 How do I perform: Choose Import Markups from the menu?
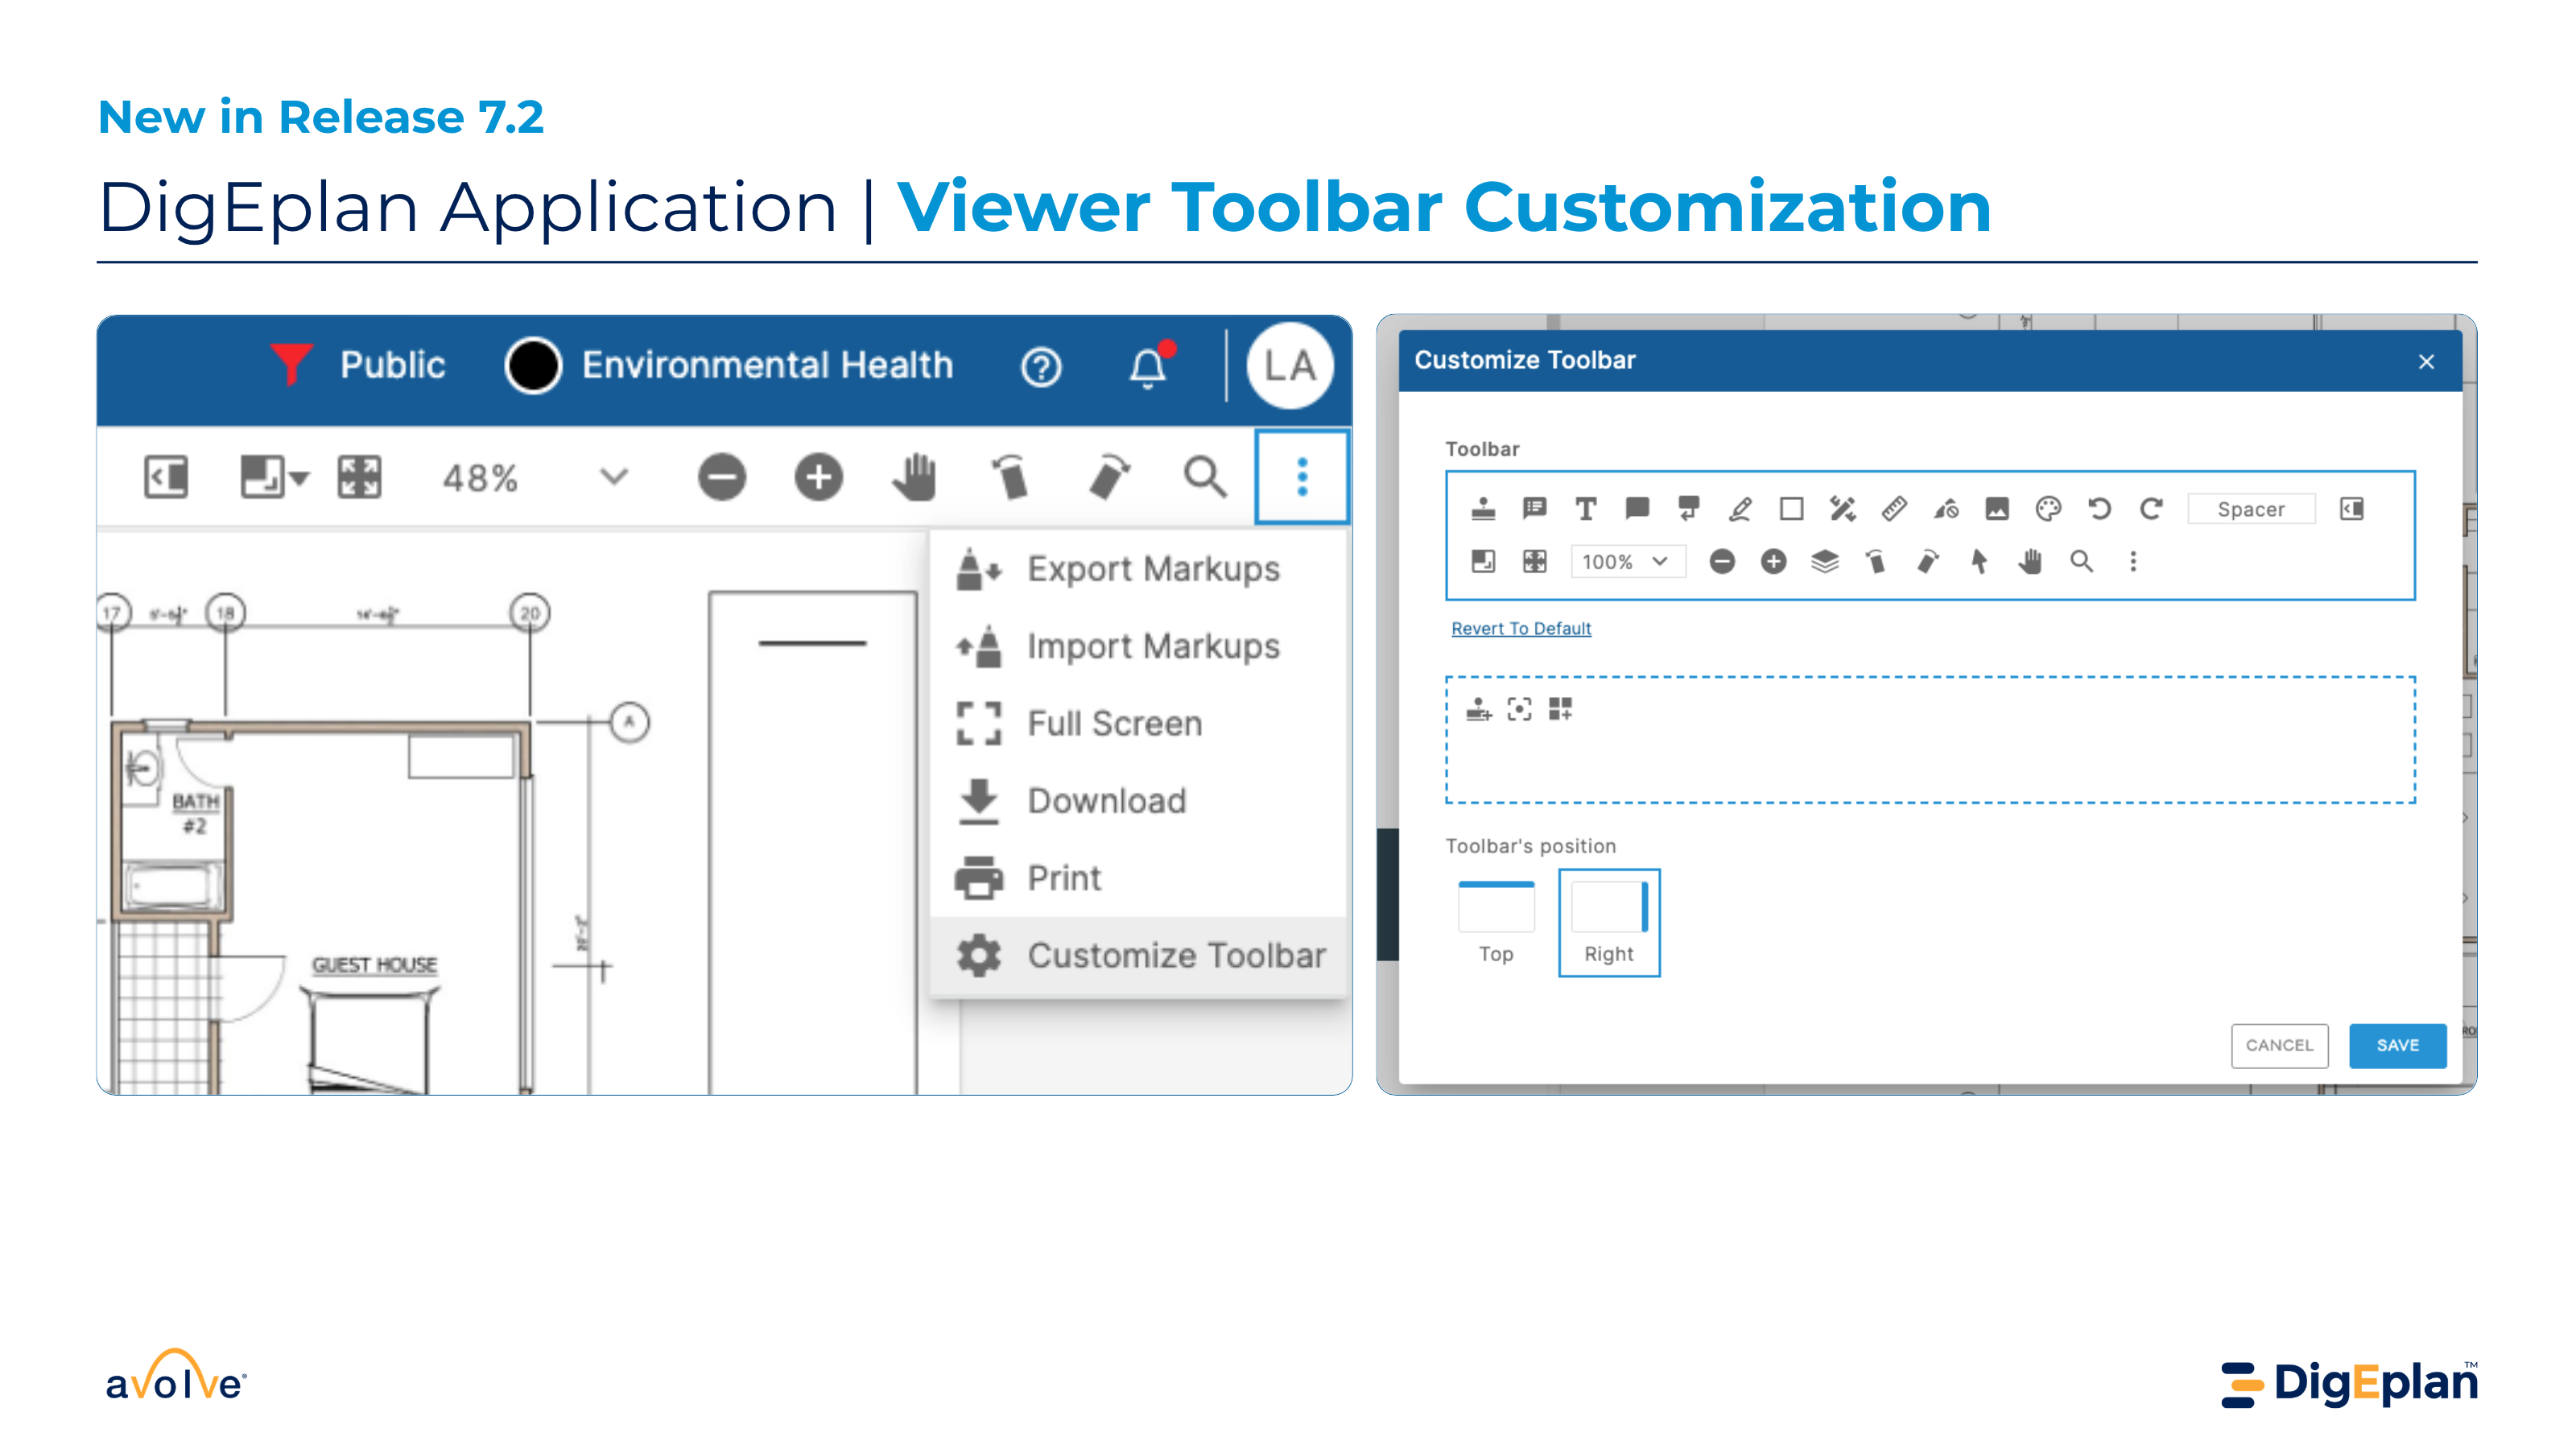point(1139,646)
